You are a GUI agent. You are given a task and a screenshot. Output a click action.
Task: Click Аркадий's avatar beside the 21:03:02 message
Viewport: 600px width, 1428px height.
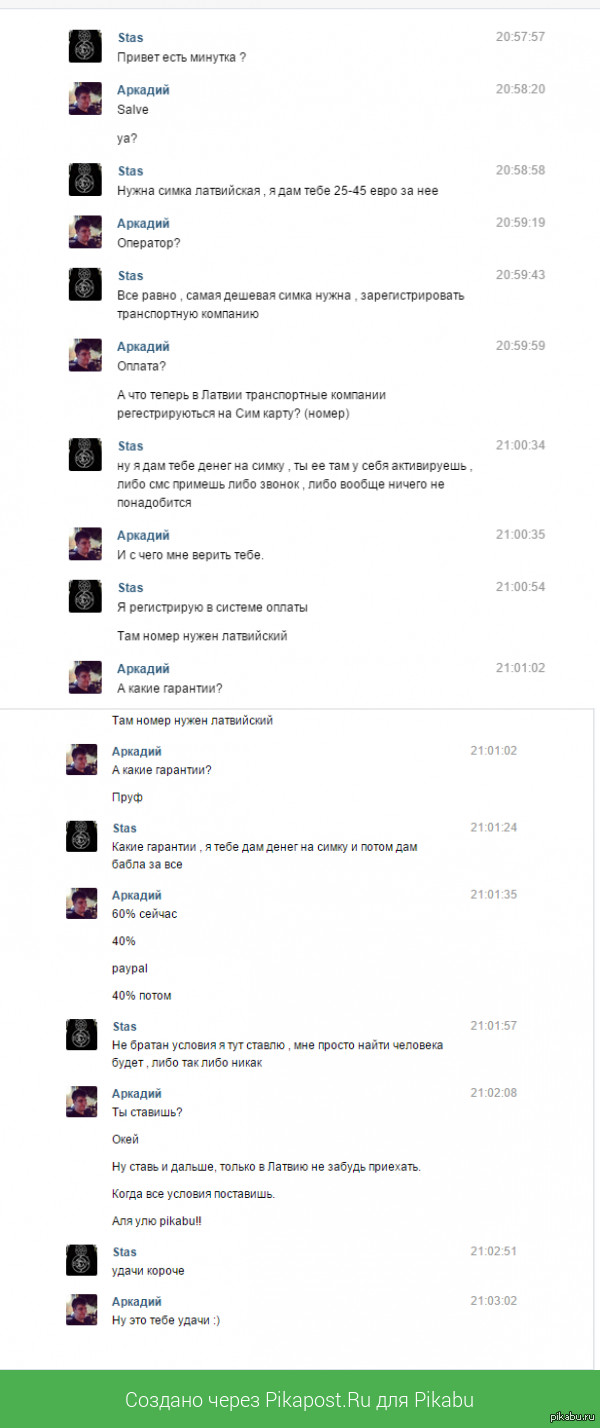(x=82, y=1310)
